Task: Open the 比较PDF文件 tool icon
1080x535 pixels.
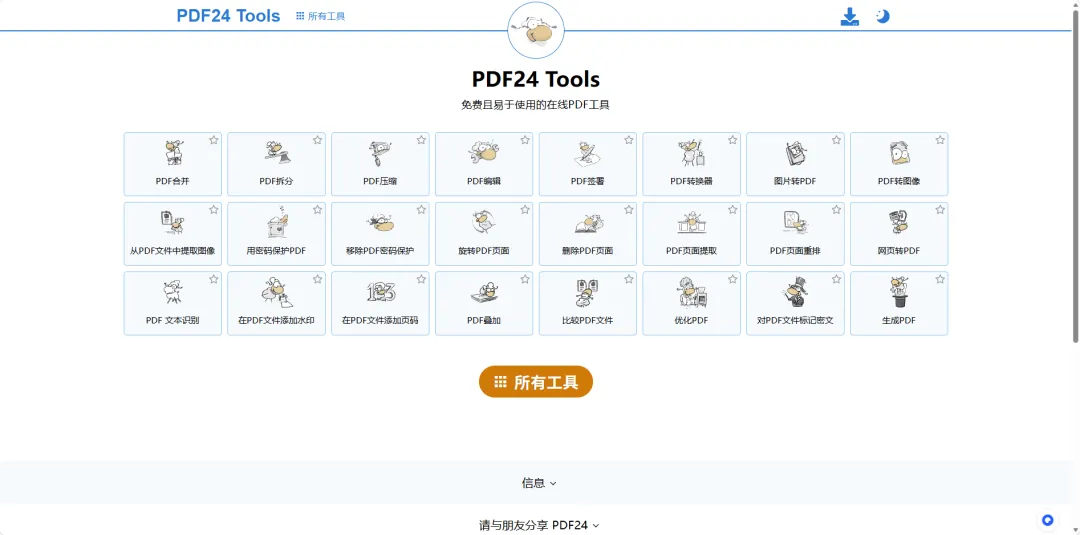Action: point(588,292)
